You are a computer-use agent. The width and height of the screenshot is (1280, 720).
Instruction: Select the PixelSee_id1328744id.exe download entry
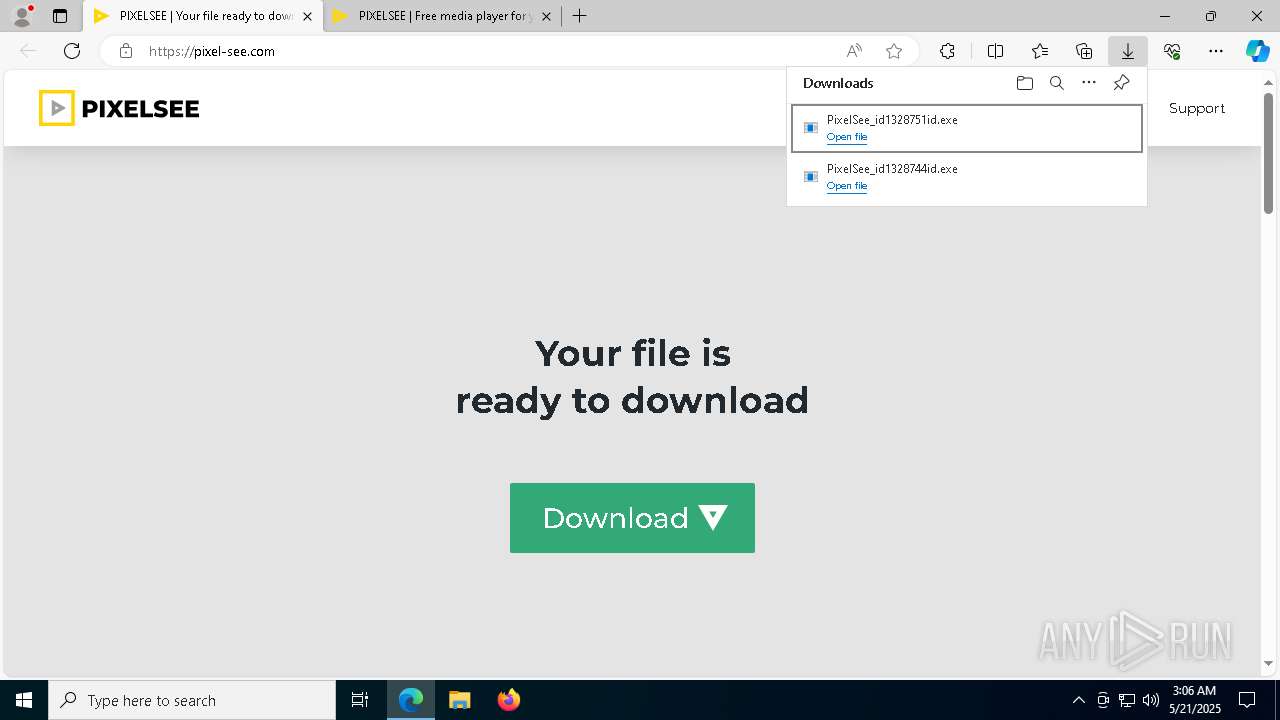(x=967, y=177)
